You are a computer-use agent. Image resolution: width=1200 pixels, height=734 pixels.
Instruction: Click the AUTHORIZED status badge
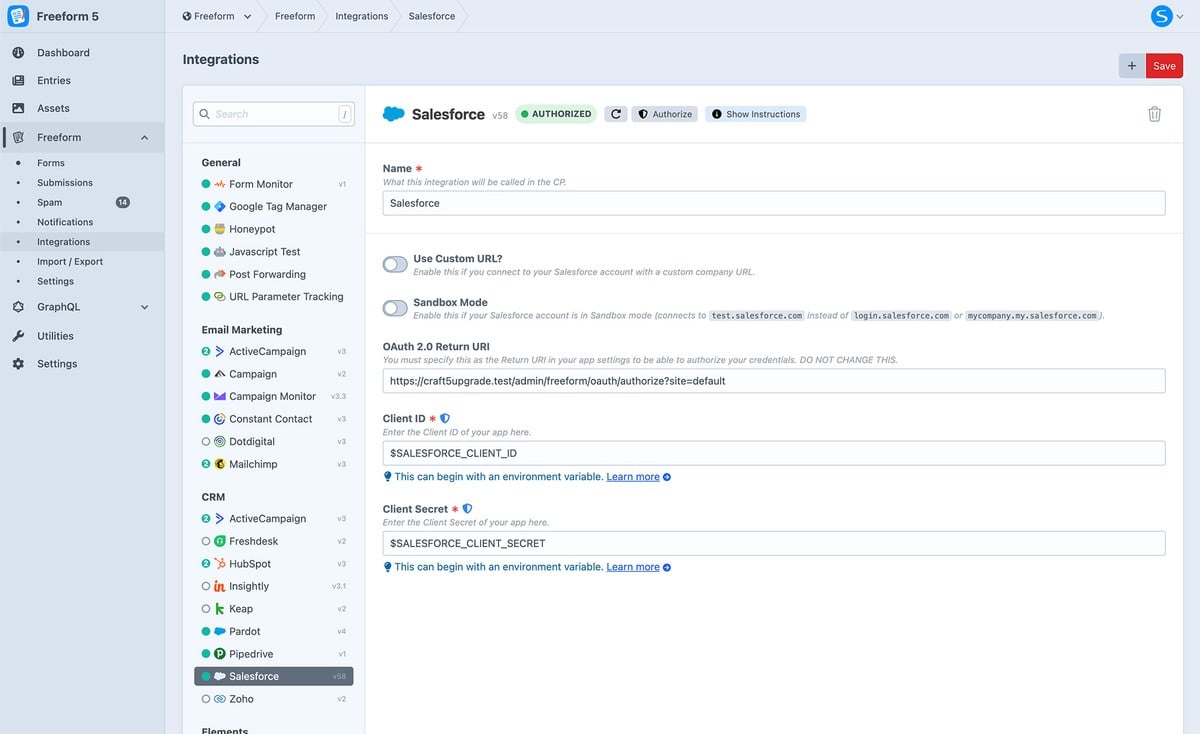556,114
